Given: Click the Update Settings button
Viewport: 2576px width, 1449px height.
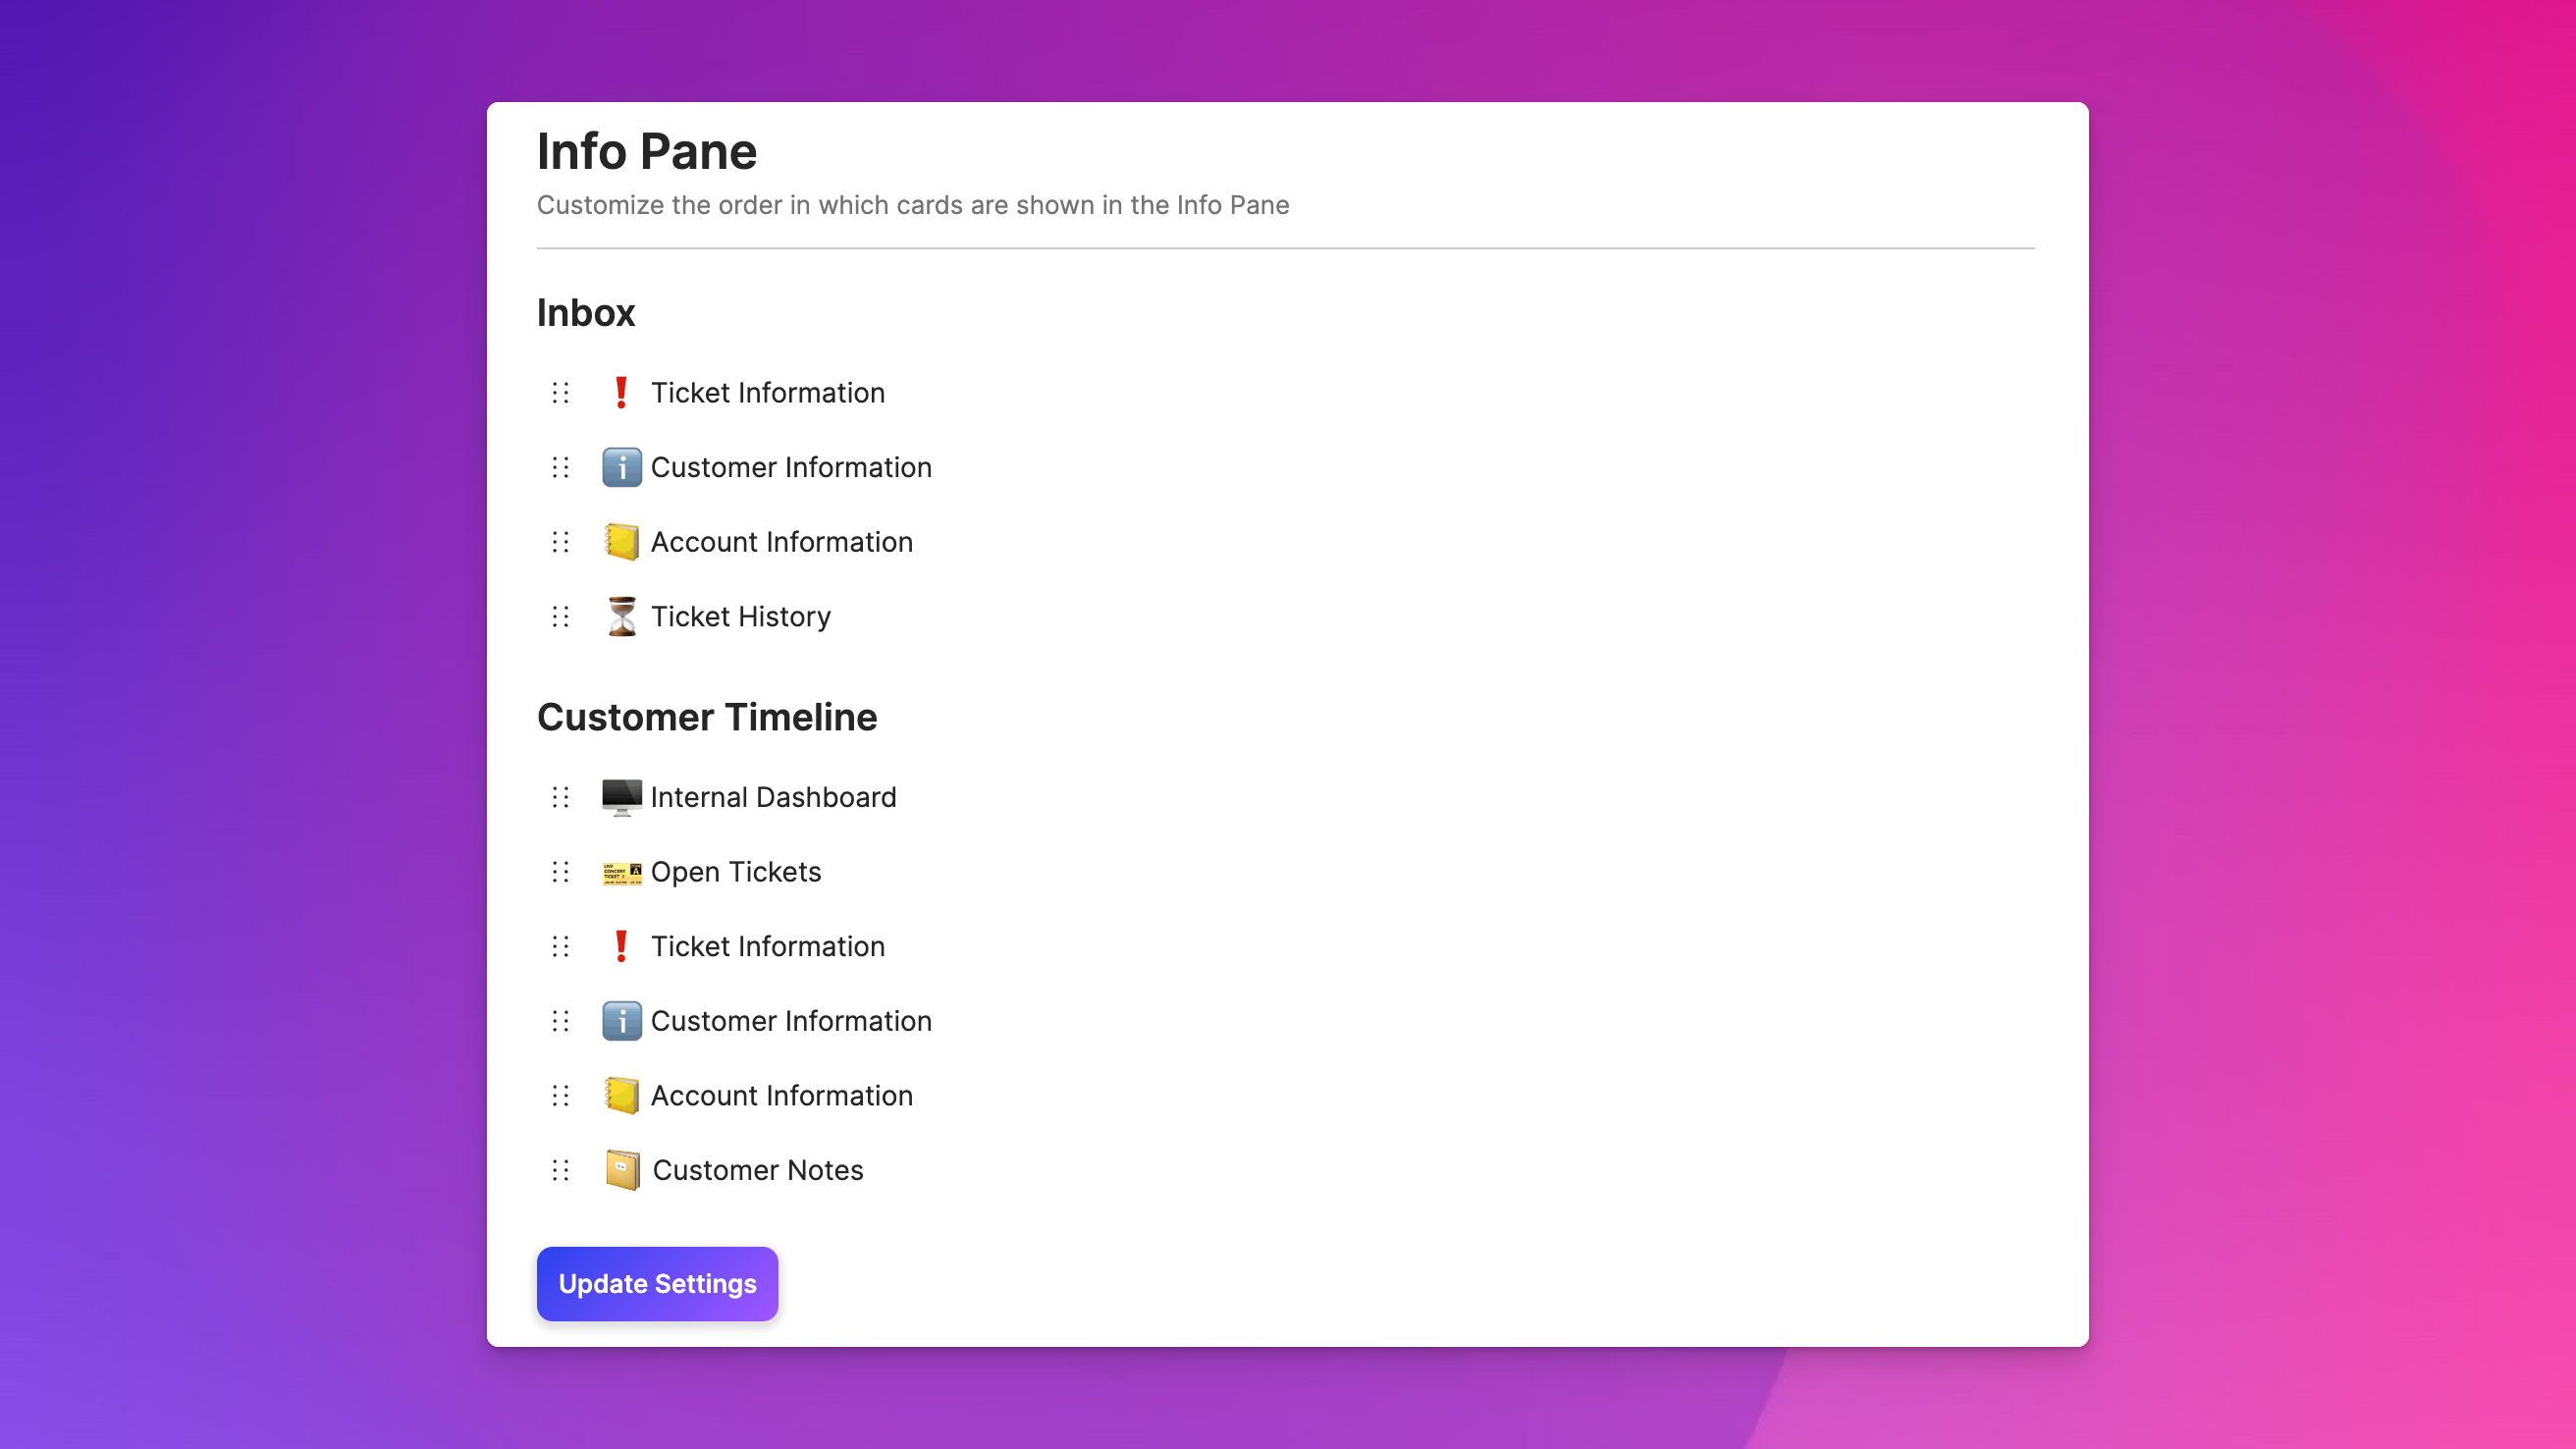Looking at the screenshot, I should click(657, 1284).
